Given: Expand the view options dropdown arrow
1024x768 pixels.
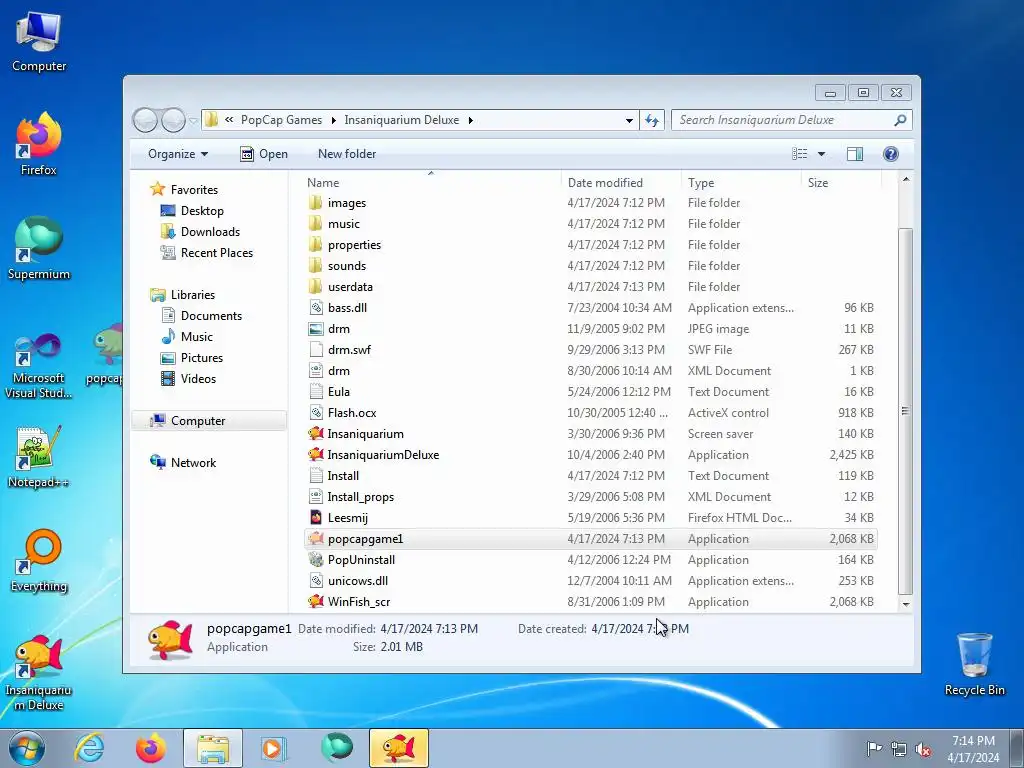Looking at the screenshot, I should click(822, 153).
